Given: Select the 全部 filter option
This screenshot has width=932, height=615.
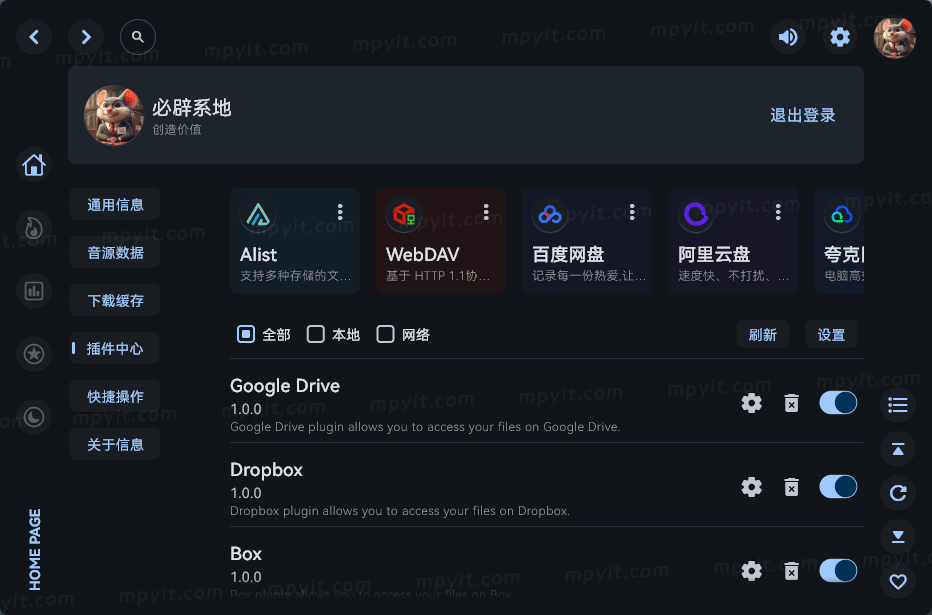Looking at the screenshot, I should click(263, 335).
